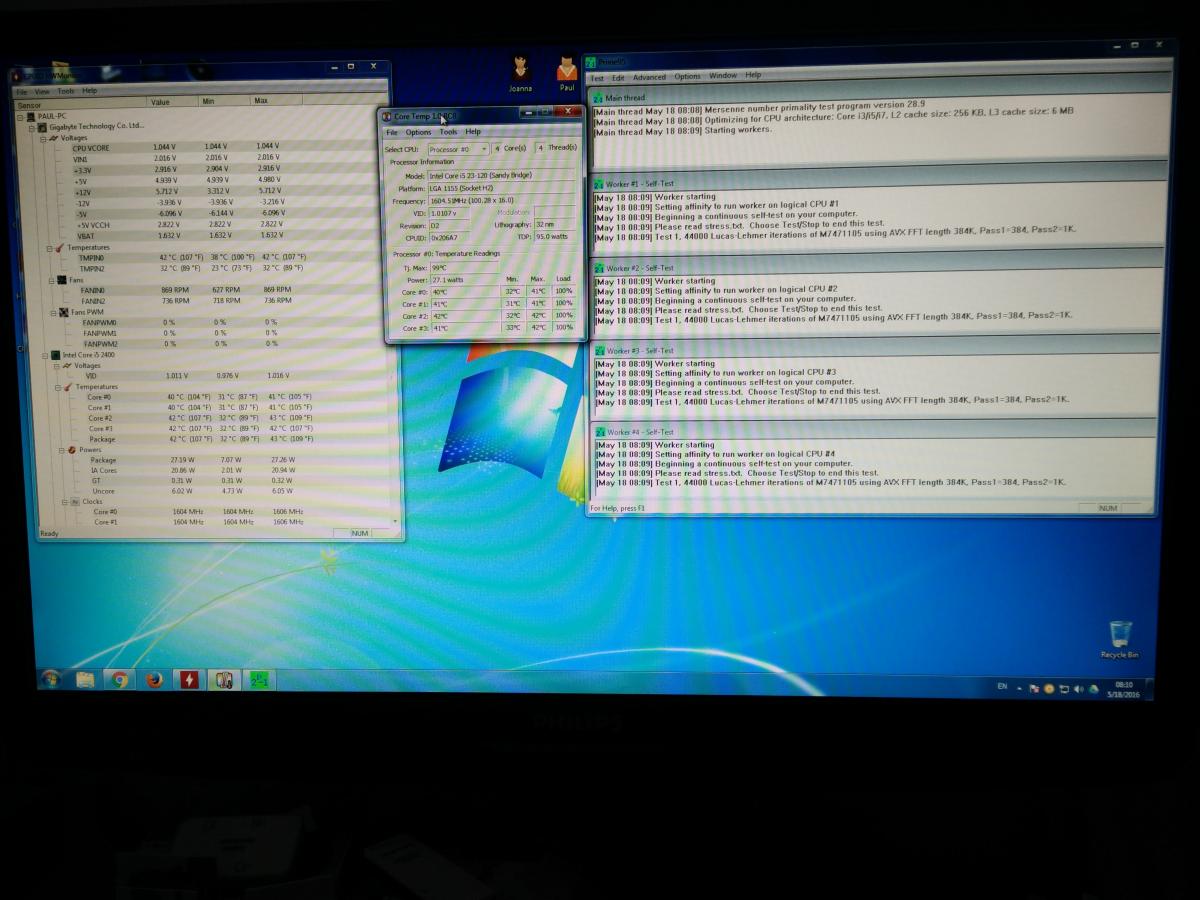The height and width of the screenshot is (900, 1200).
Task: Collapse the Clocks section in HWMonitor
Action: pos(64,501)
